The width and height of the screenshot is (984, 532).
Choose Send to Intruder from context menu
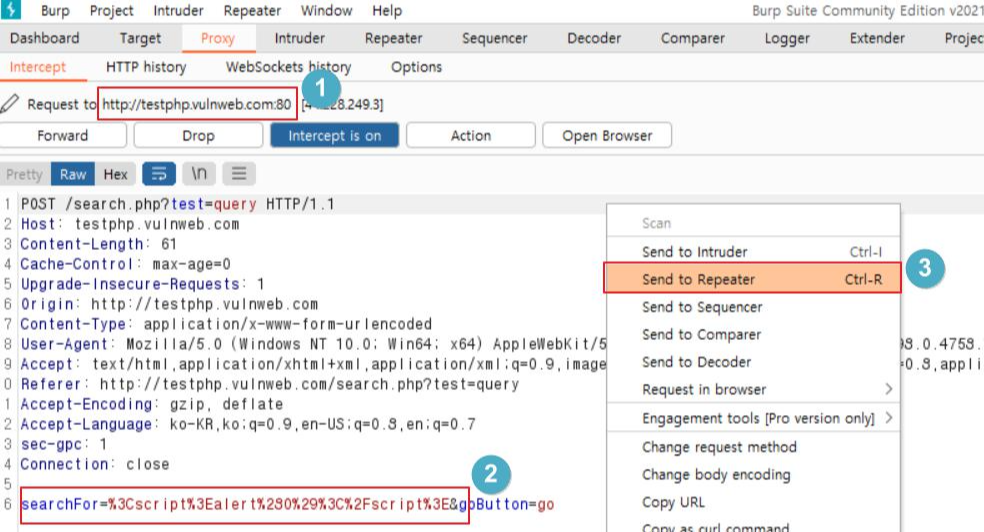point(753,252)
